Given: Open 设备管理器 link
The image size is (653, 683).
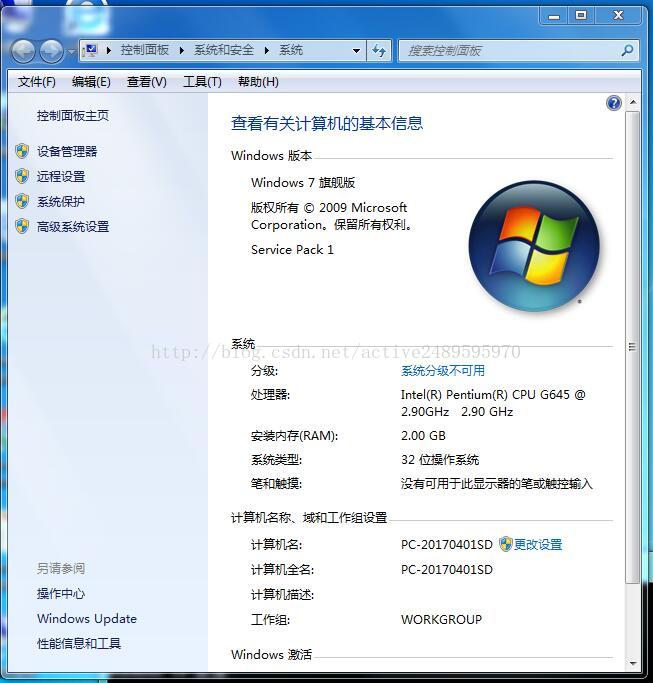Looking at the screenshot, I should pos(67,152).
